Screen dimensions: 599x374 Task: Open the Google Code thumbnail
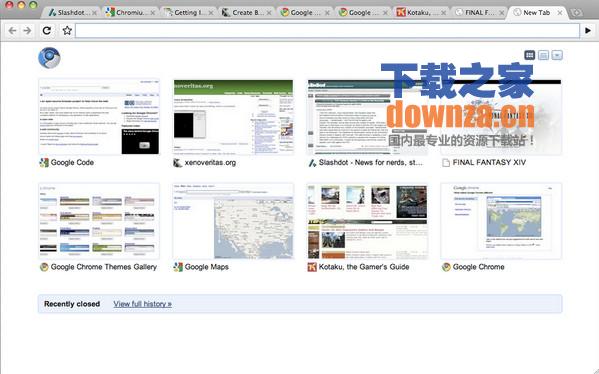click(99, 117)
